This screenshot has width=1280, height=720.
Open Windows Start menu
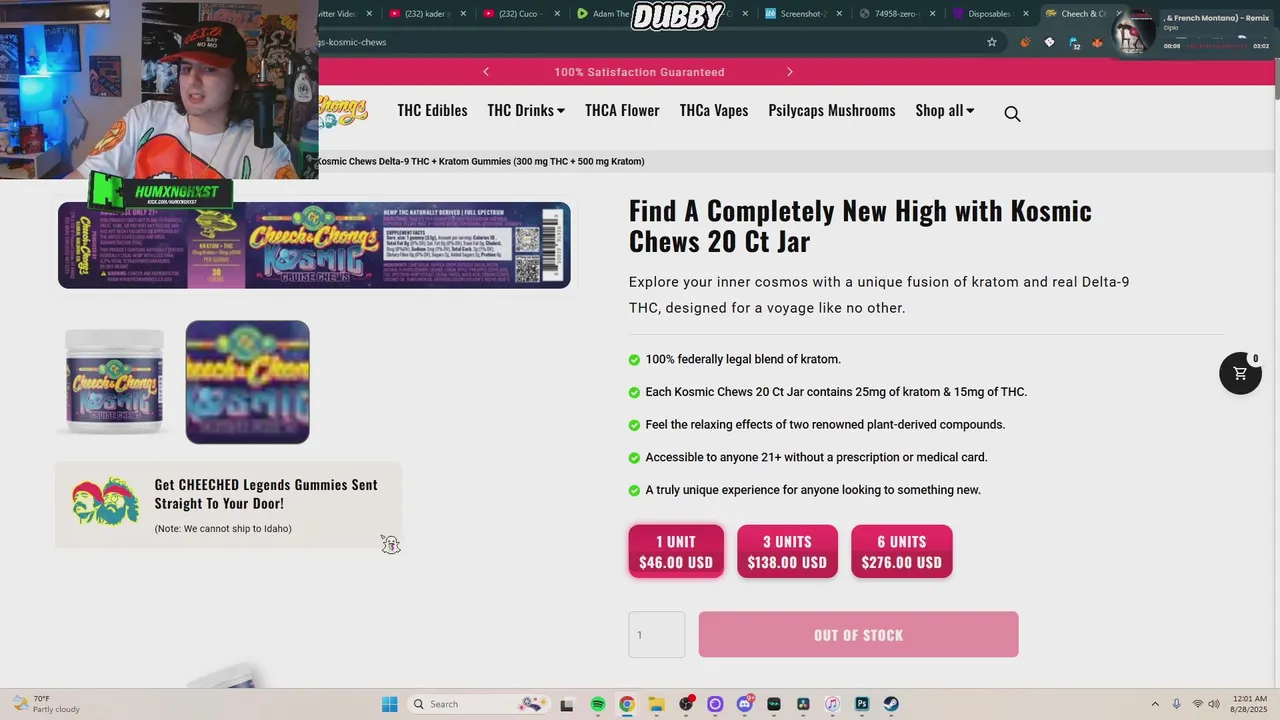click(390, 704)
